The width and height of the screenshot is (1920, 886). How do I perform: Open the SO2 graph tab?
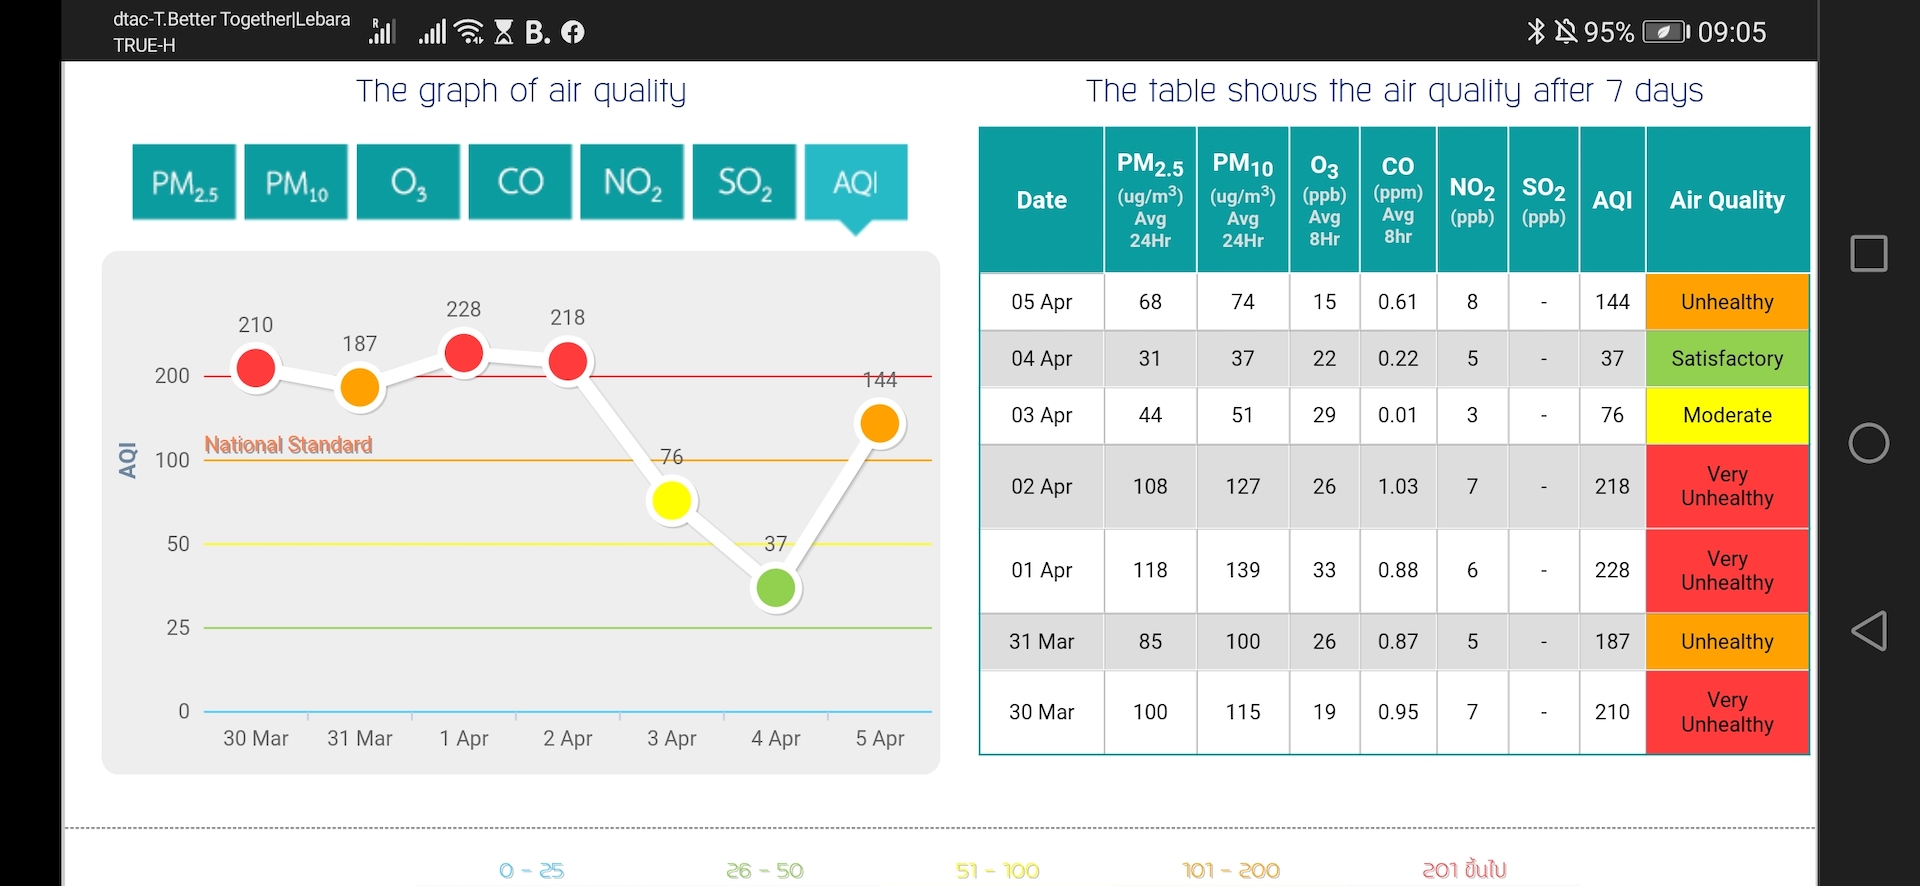click(744, 182)
